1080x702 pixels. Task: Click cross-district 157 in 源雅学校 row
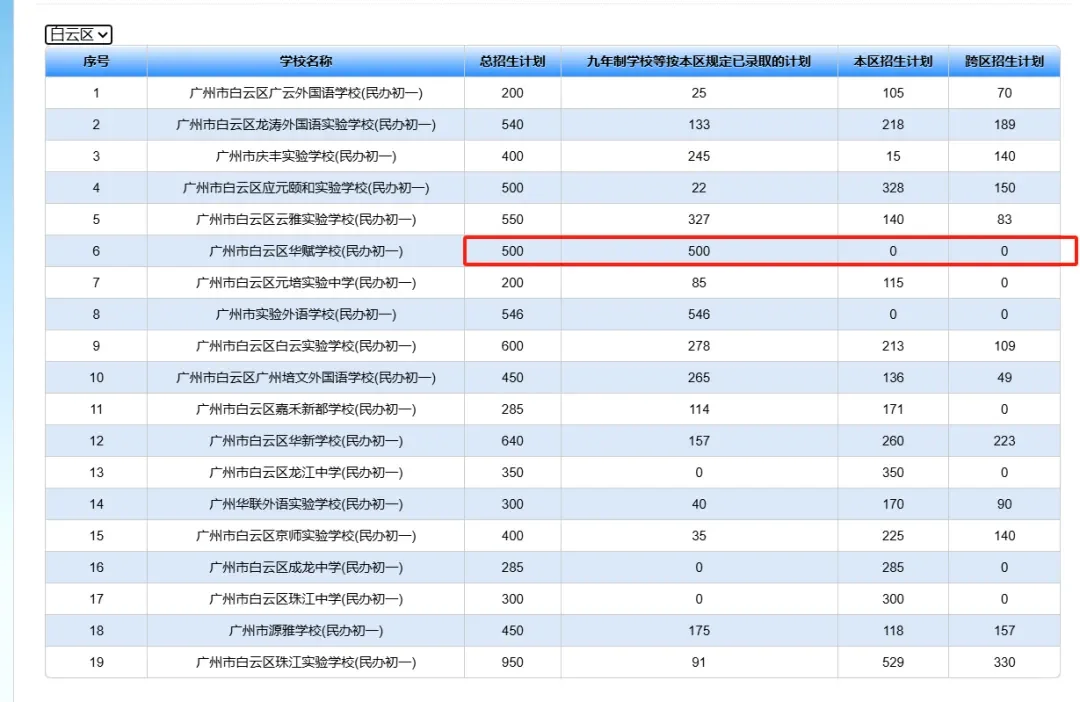[1004, 632]
